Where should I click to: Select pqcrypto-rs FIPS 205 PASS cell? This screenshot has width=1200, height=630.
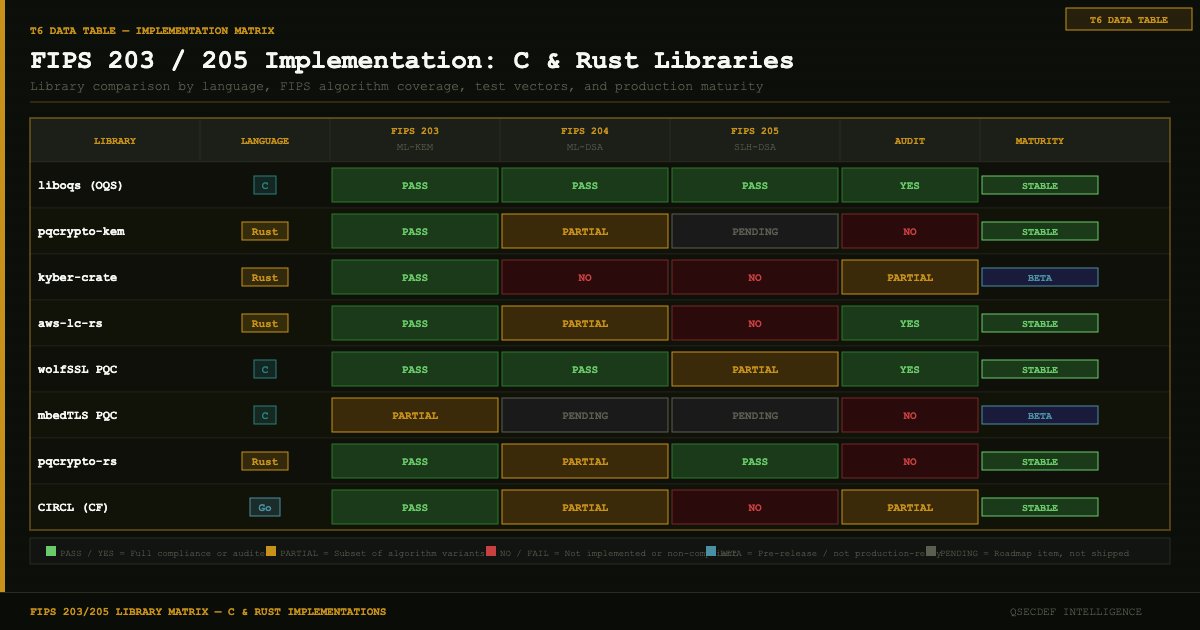point(755,461)
